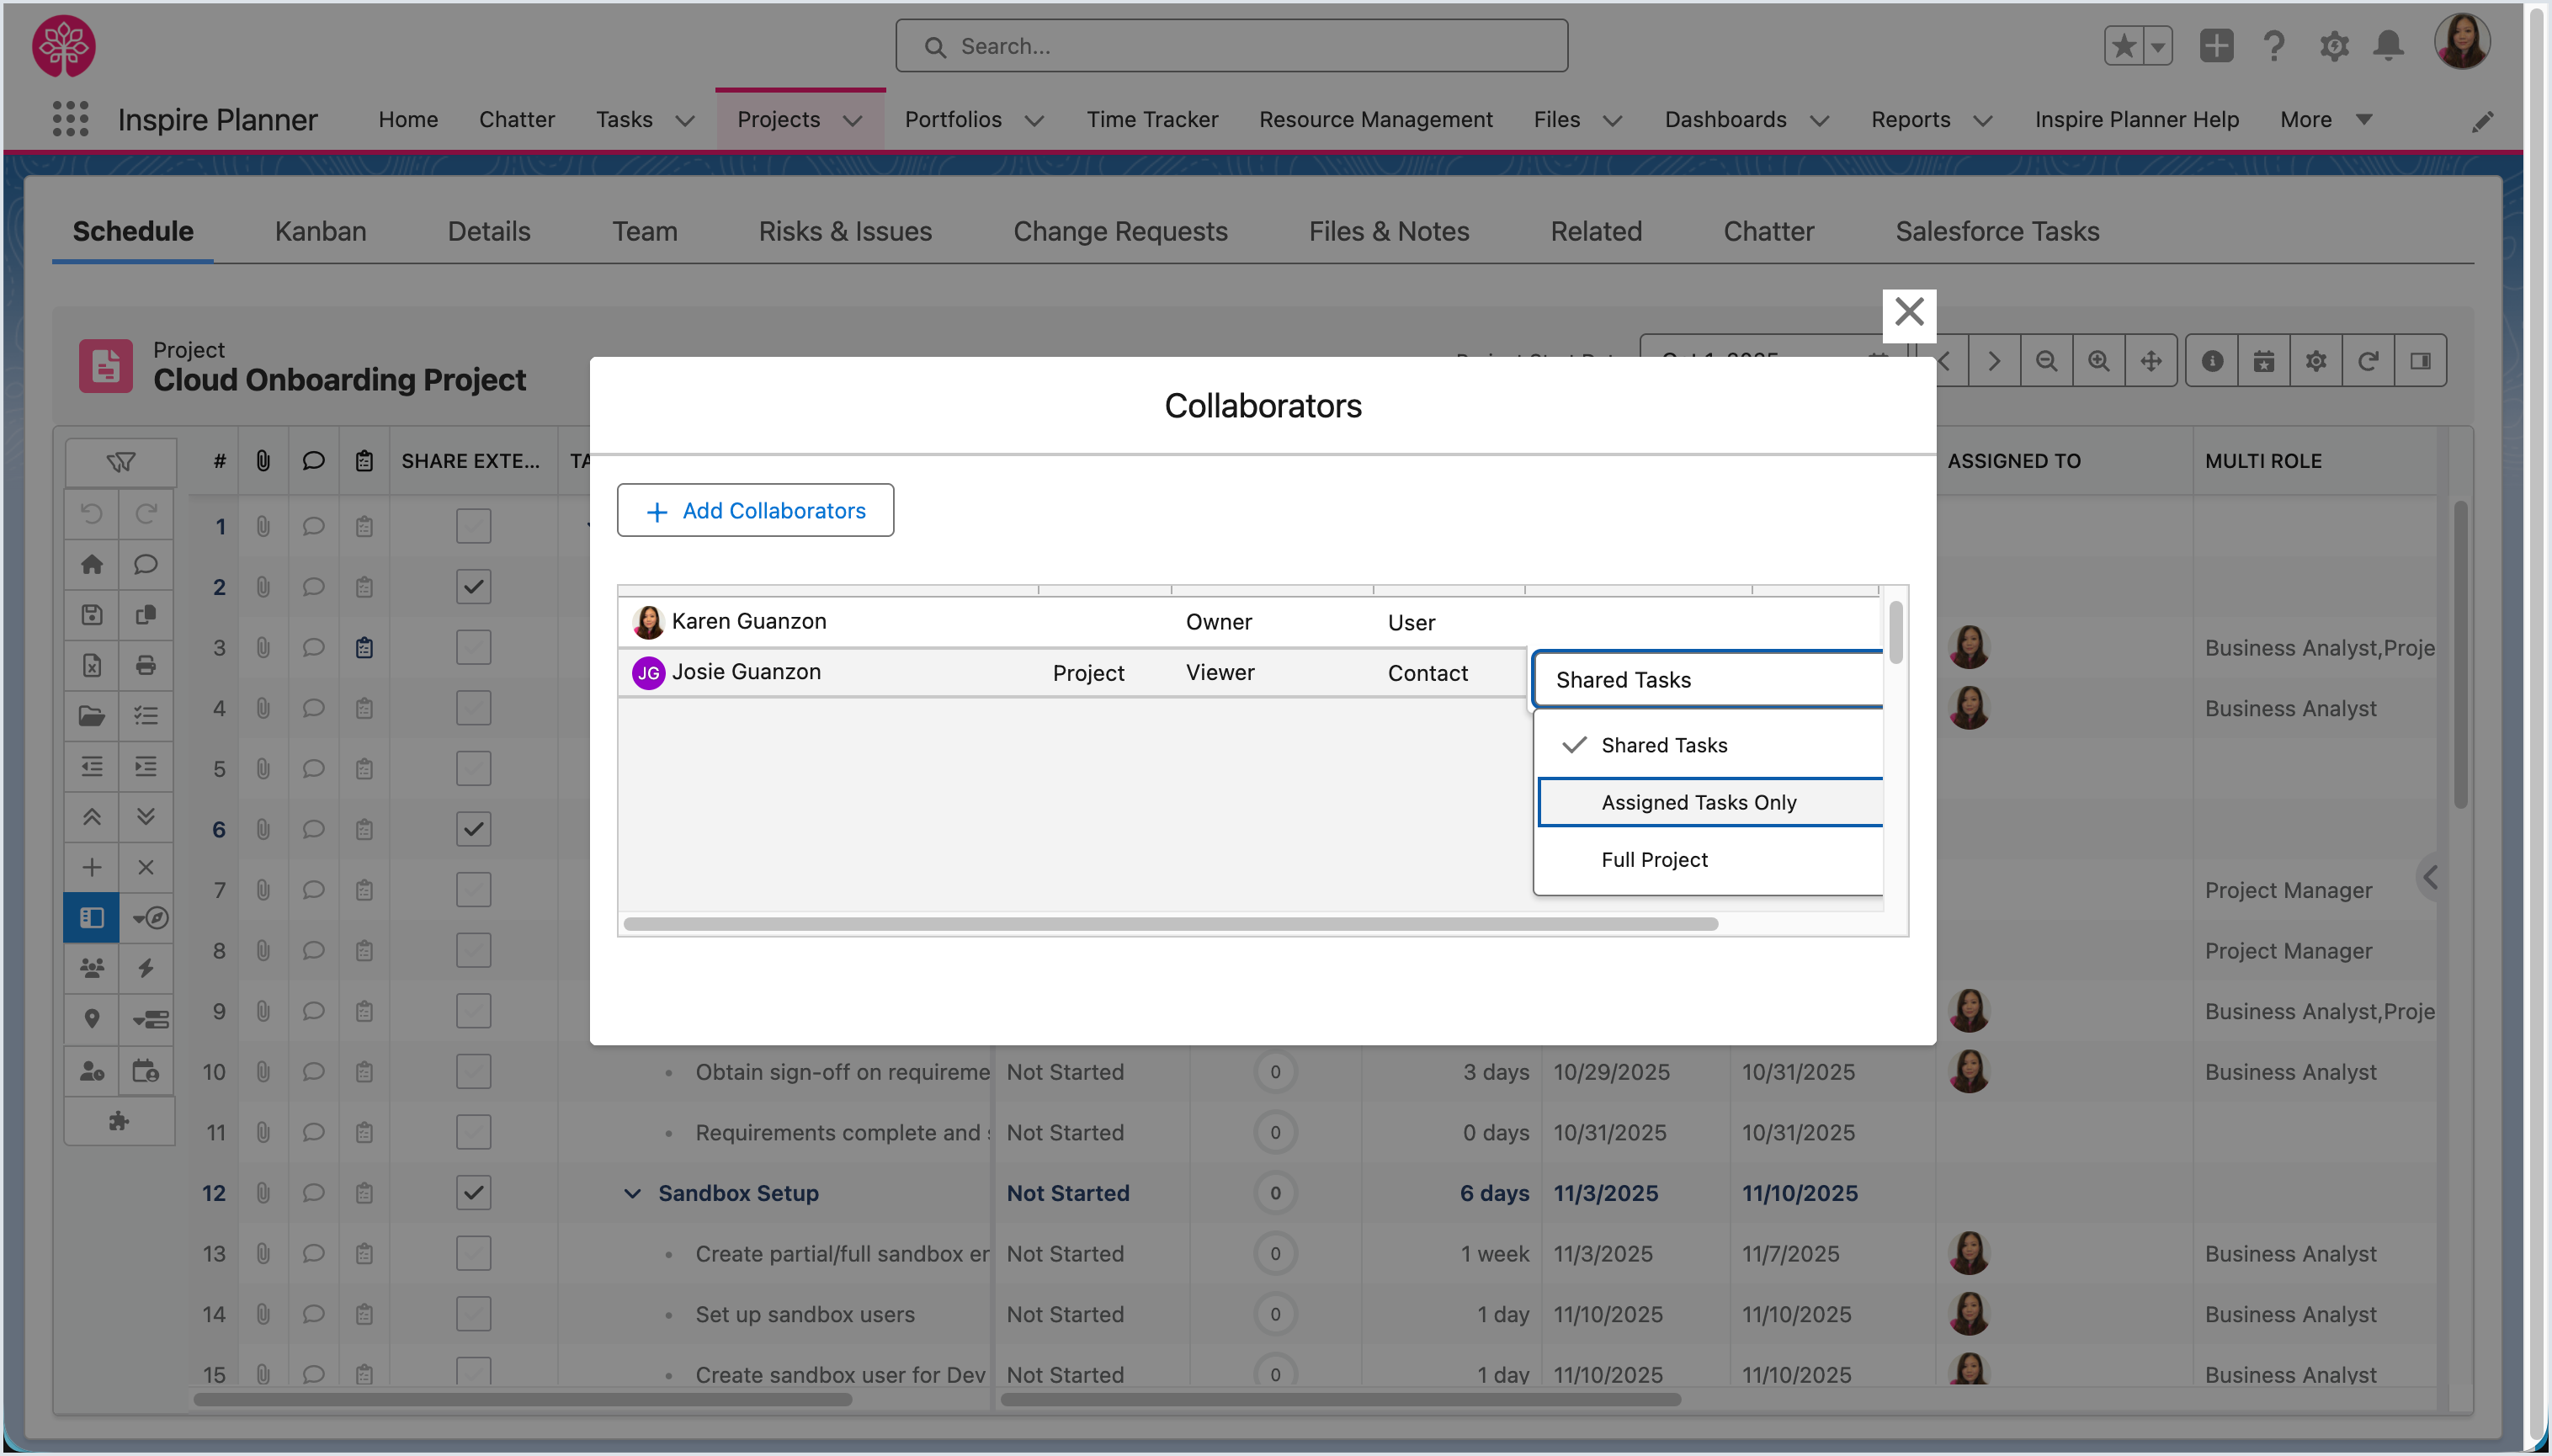Uncheck share externally box for row 12
The image size is (2552, 1456).
coord(473,1193)
